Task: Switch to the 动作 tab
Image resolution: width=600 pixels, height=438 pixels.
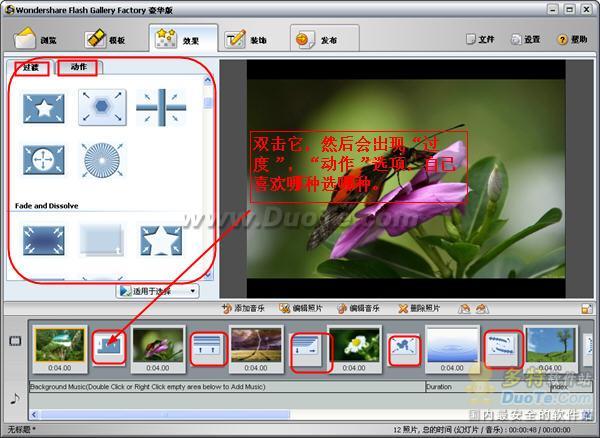Action: pyautogui.click(x=79, y=68)
